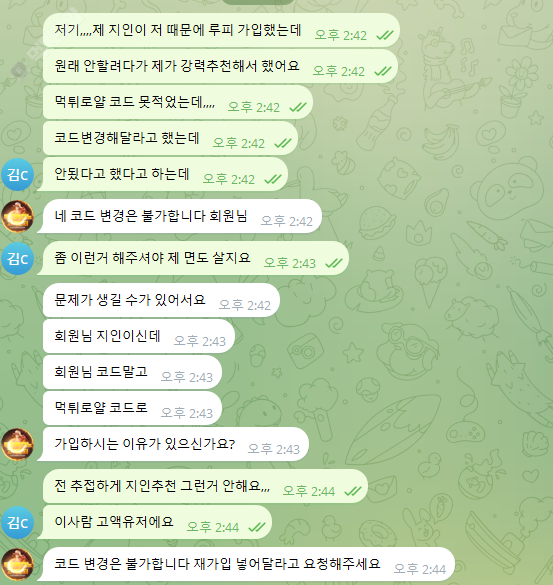Image resolution: width=553 pixels, height=585 pixels.
Task: Click support avatar next to '가입하시는 이유가 있으신가요?' message
Action: pyautogui.click(x=18, y=444)
